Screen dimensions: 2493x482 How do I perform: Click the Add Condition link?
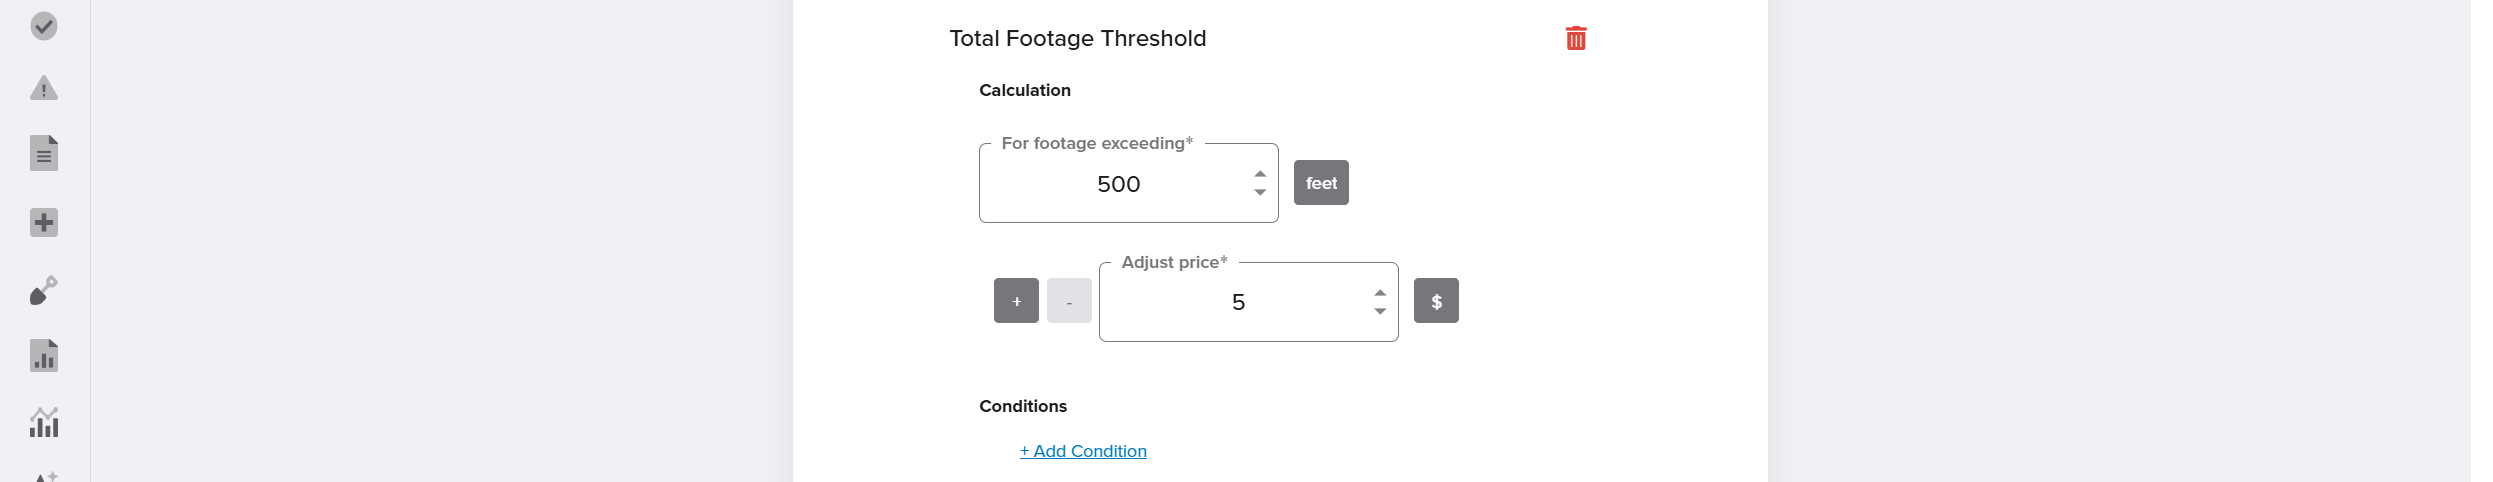pos(1083,451)
